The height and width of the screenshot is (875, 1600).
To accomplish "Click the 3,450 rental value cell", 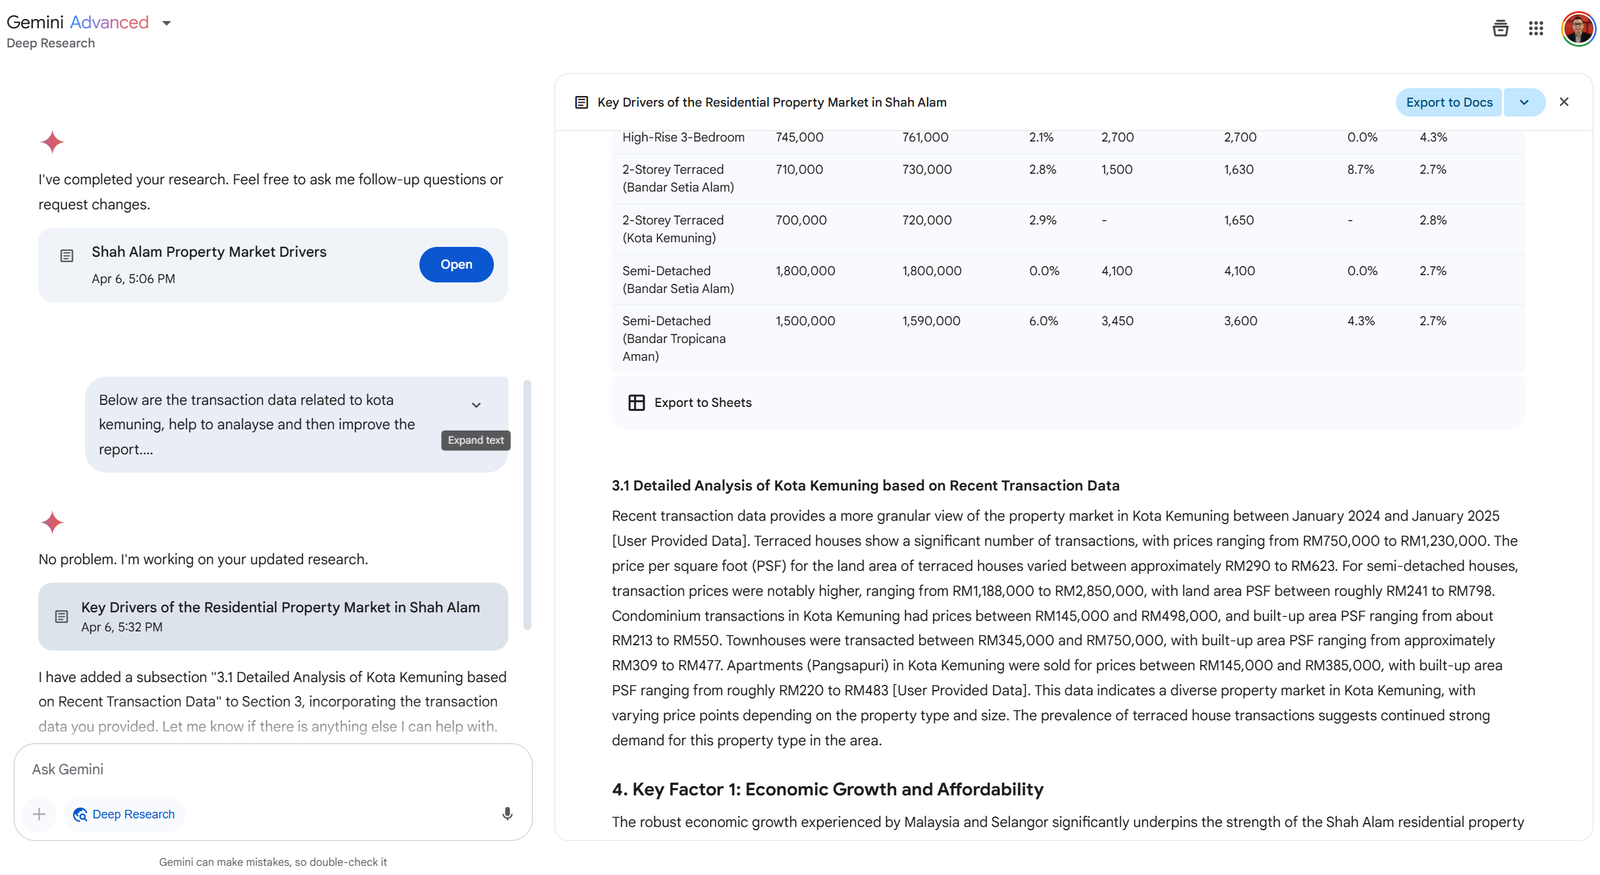I will click(1117, 321).
